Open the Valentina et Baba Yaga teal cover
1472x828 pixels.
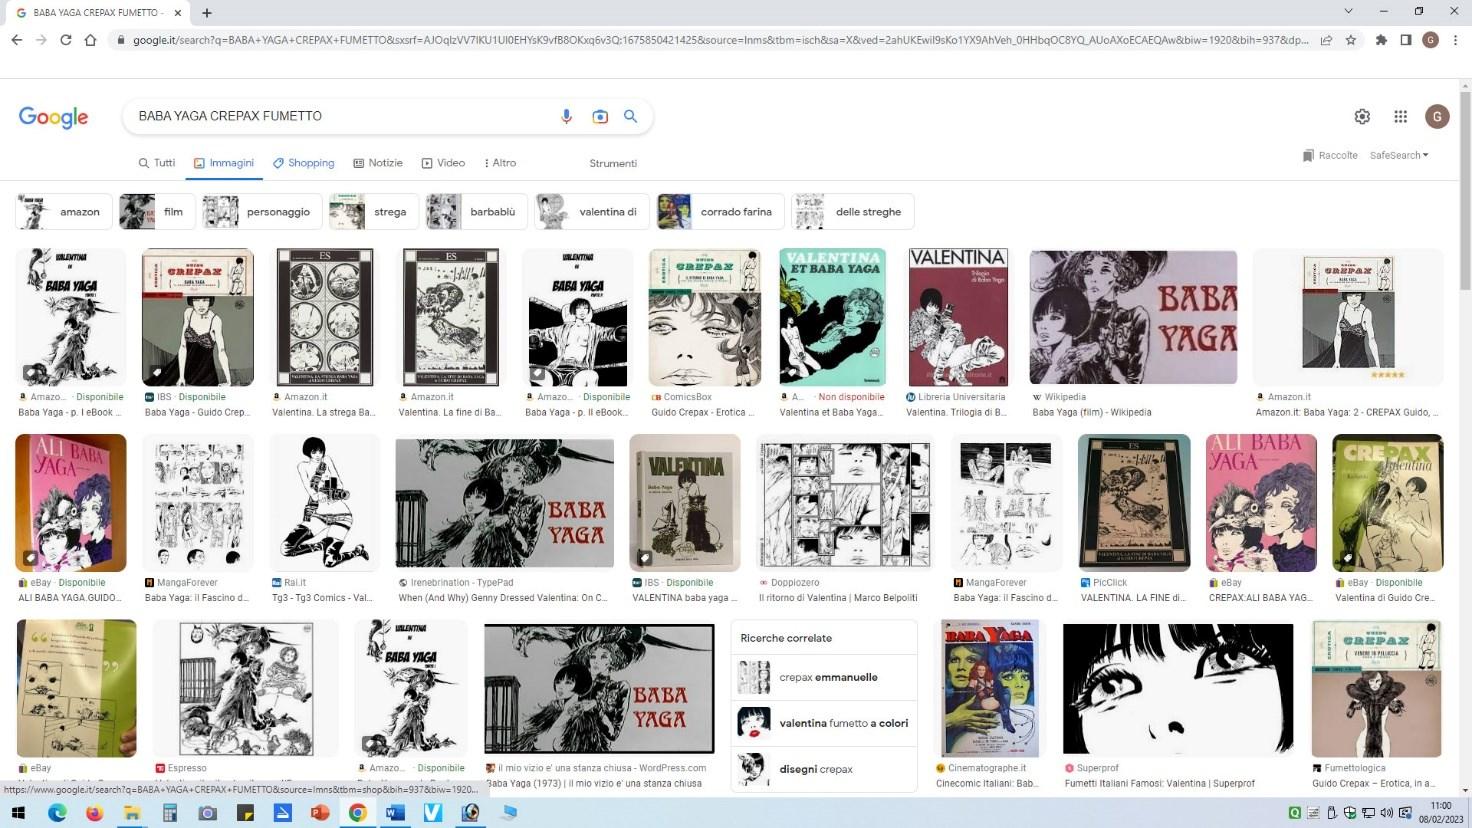(x=832, y=317)
